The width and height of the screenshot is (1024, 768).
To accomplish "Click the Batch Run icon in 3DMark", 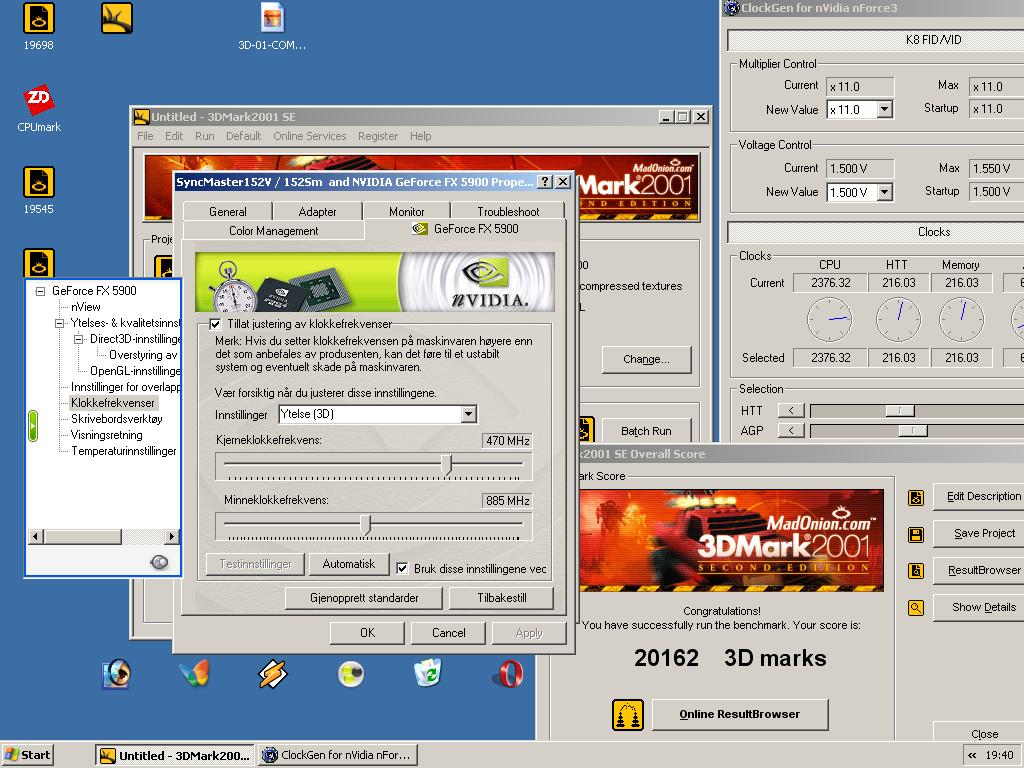I will point(586,430).
